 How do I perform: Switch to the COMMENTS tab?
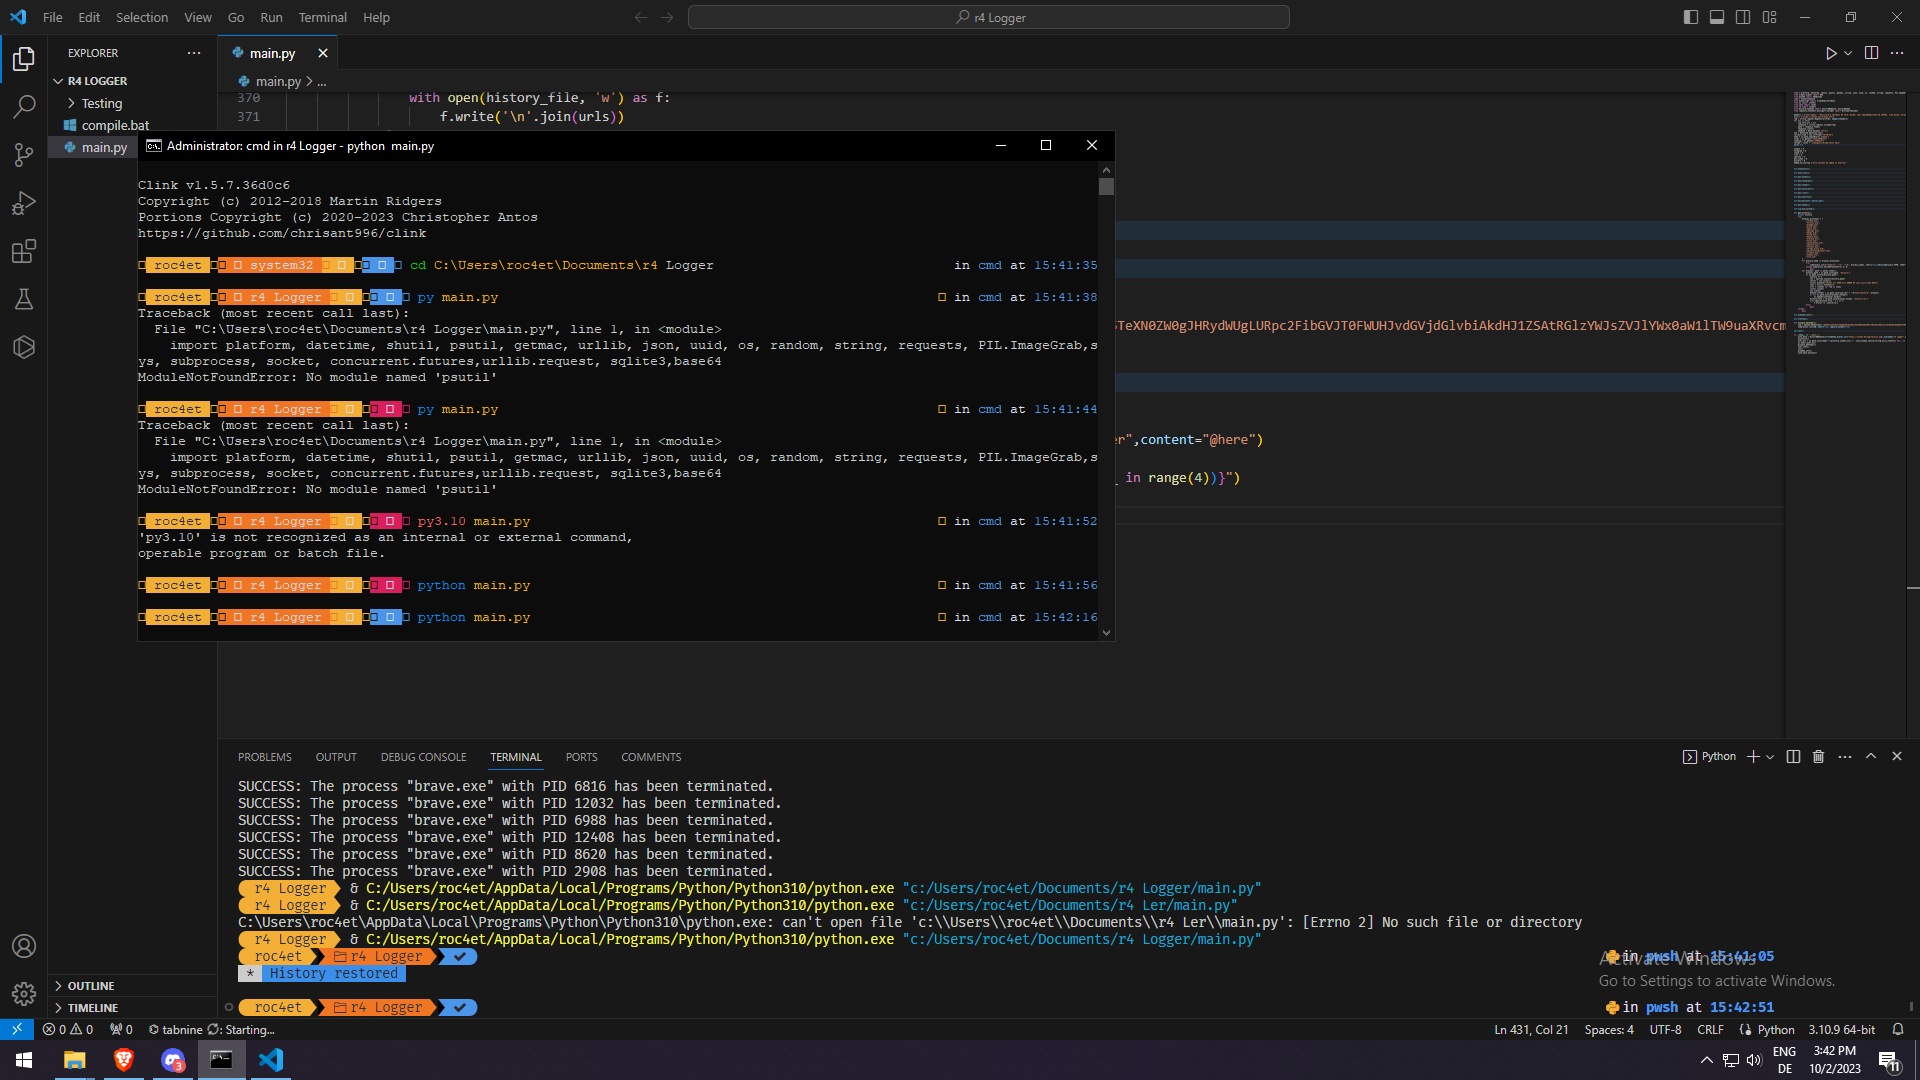click(x=651, y=757)
